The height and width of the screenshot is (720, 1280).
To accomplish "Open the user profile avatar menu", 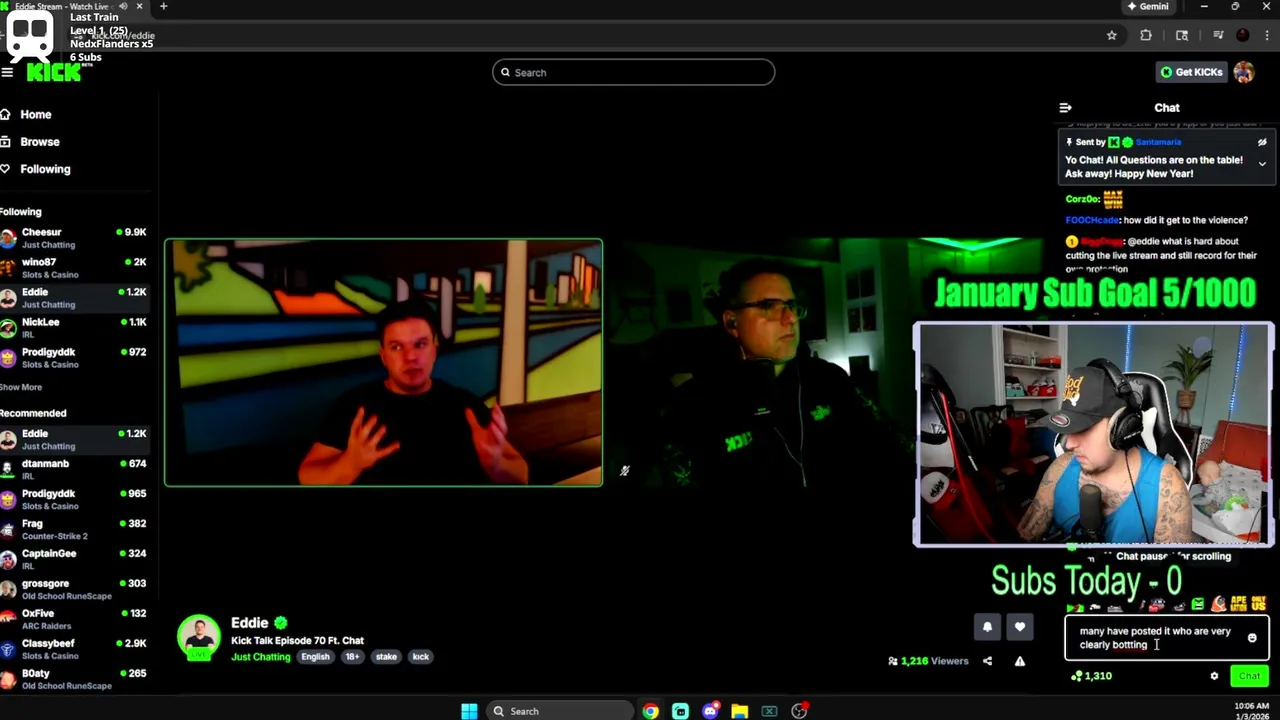I will tap(1244, 72).
